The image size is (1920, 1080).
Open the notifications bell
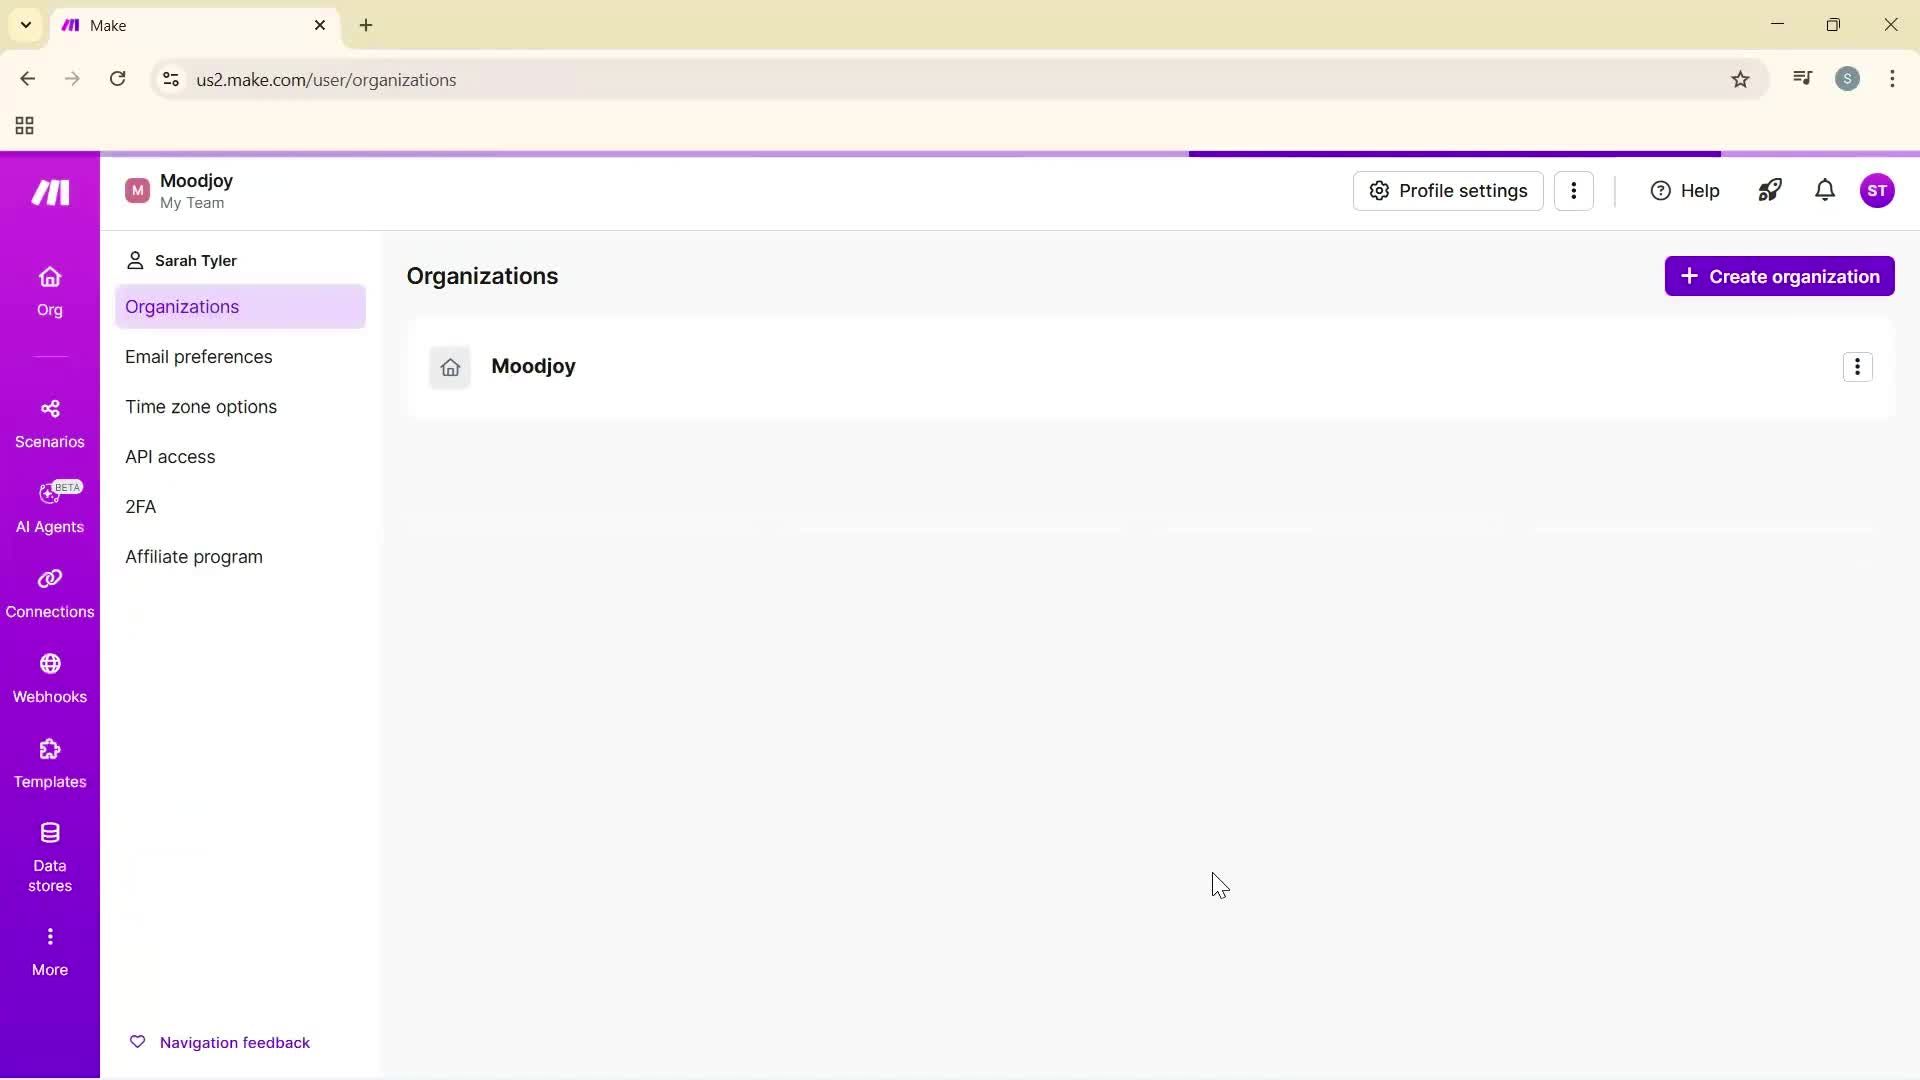1824,190
